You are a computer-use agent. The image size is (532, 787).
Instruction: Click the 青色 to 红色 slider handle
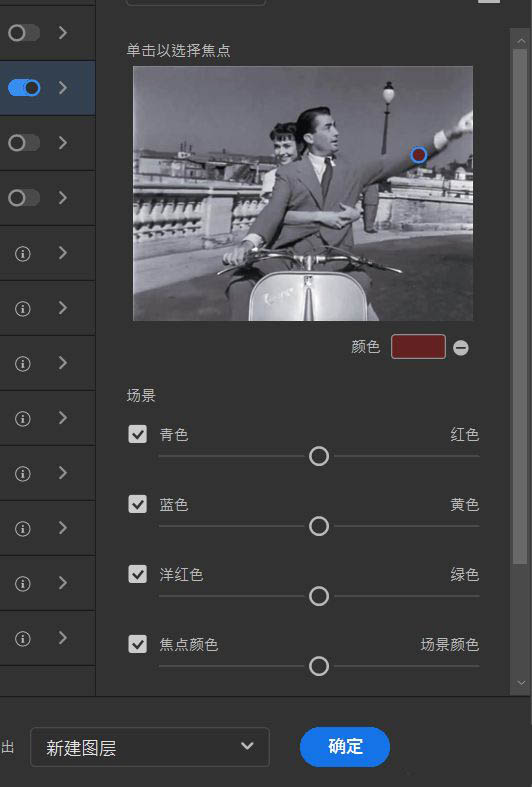click(x=319, y=456)
